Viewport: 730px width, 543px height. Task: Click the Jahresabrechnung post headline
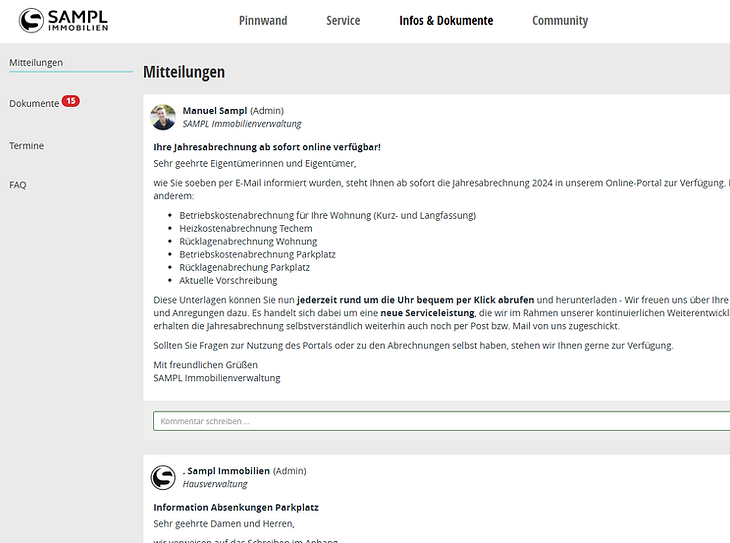(267, 147)
